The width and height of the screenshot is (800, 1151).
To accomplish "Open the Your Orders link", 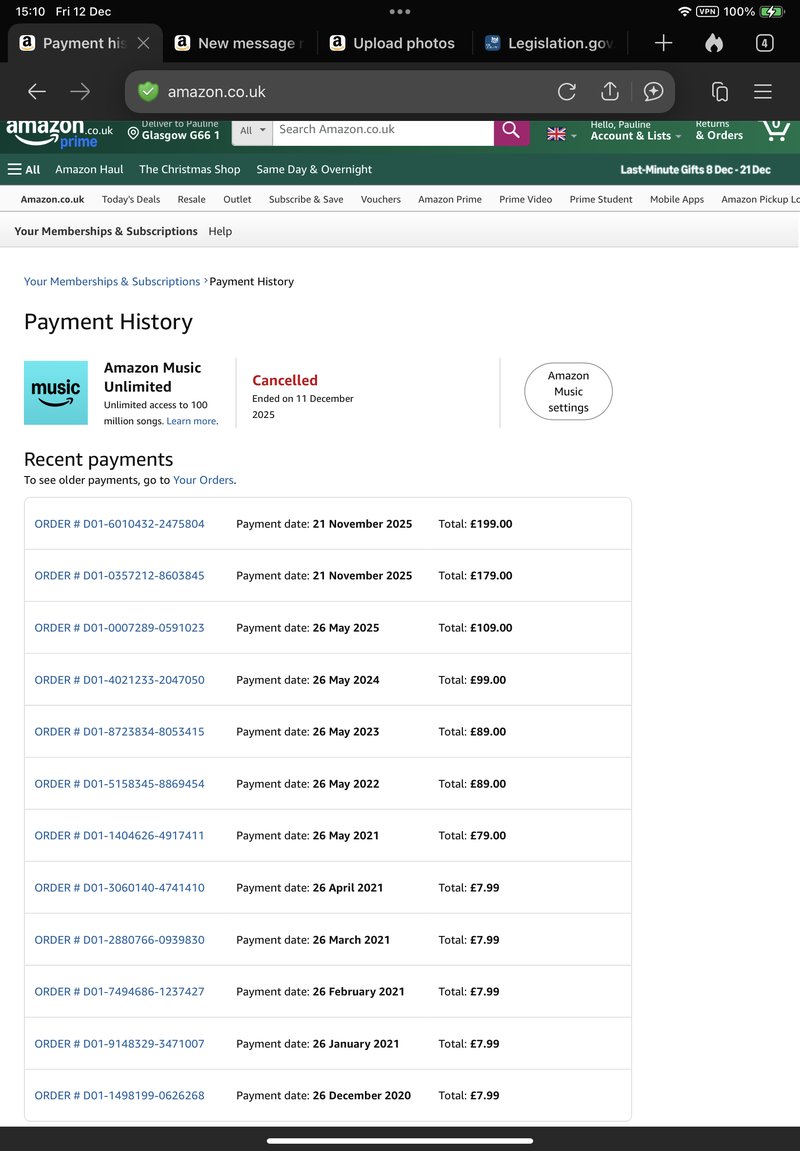I will click(203, 480).
